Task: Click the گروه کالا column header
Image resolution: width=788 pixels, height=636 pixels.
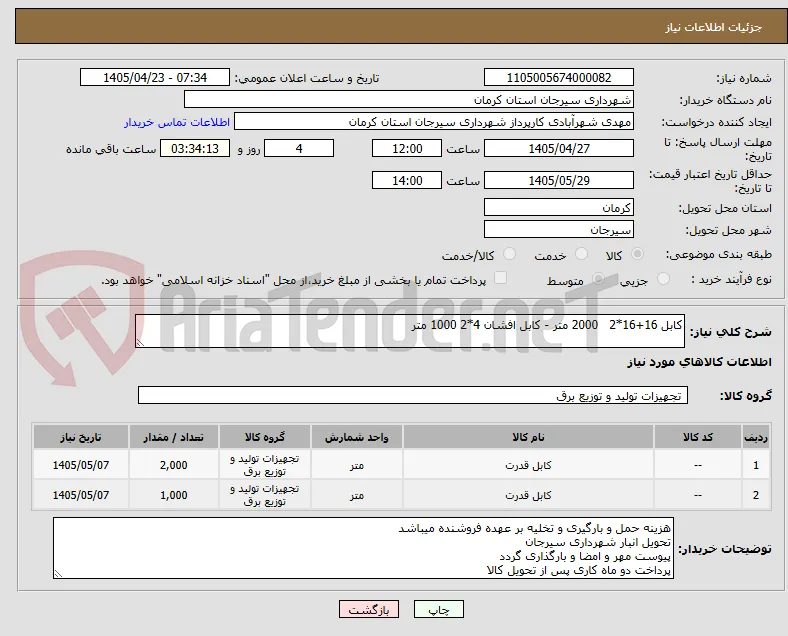Action: click(264, 437)
